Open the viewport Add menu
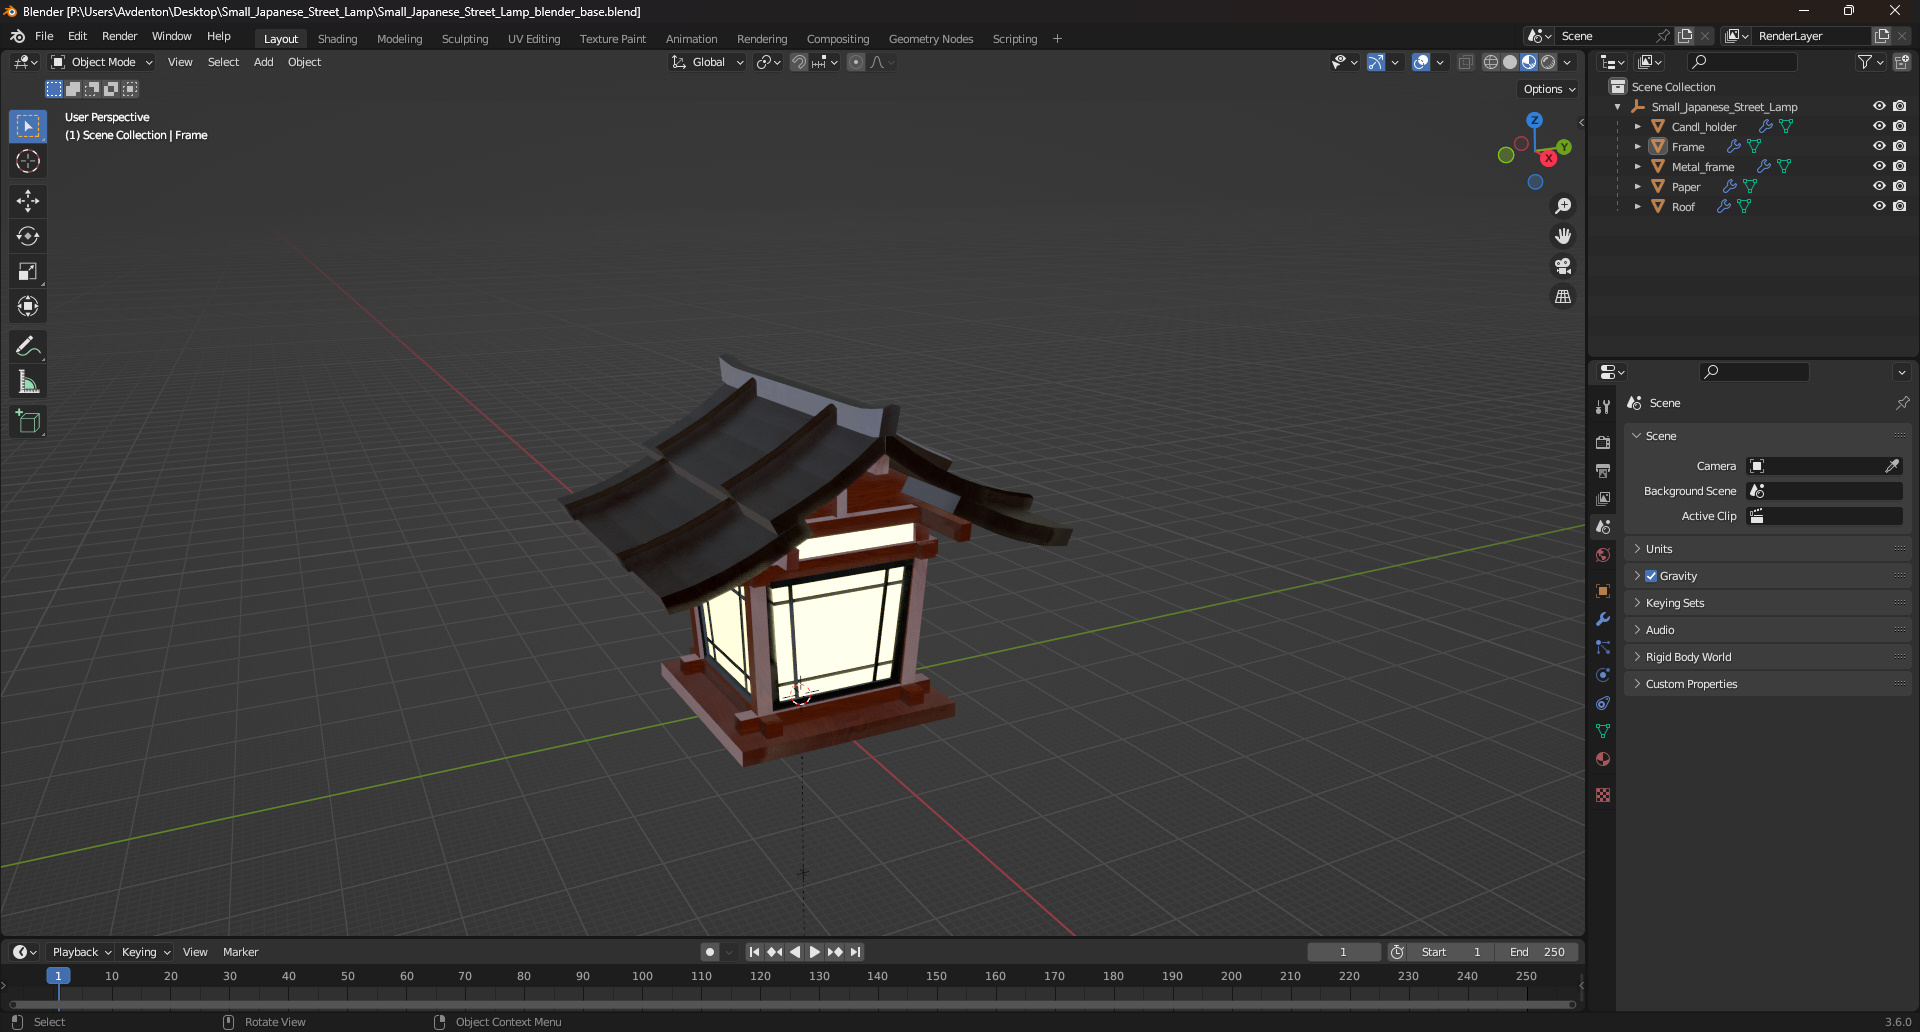Image resolution: width=1920 pixels, height=1032 pixels. tap(263, 62)
